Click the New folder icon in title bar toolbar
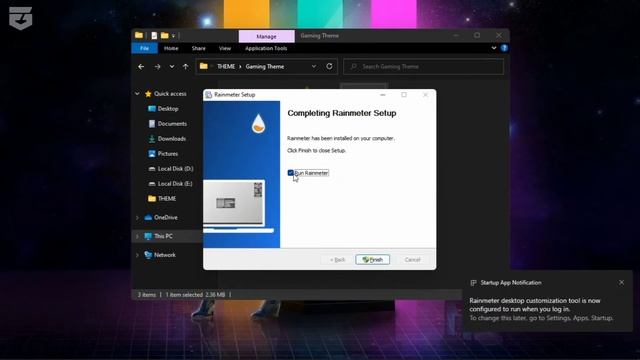640x360 pixels. tap(164, 36)
